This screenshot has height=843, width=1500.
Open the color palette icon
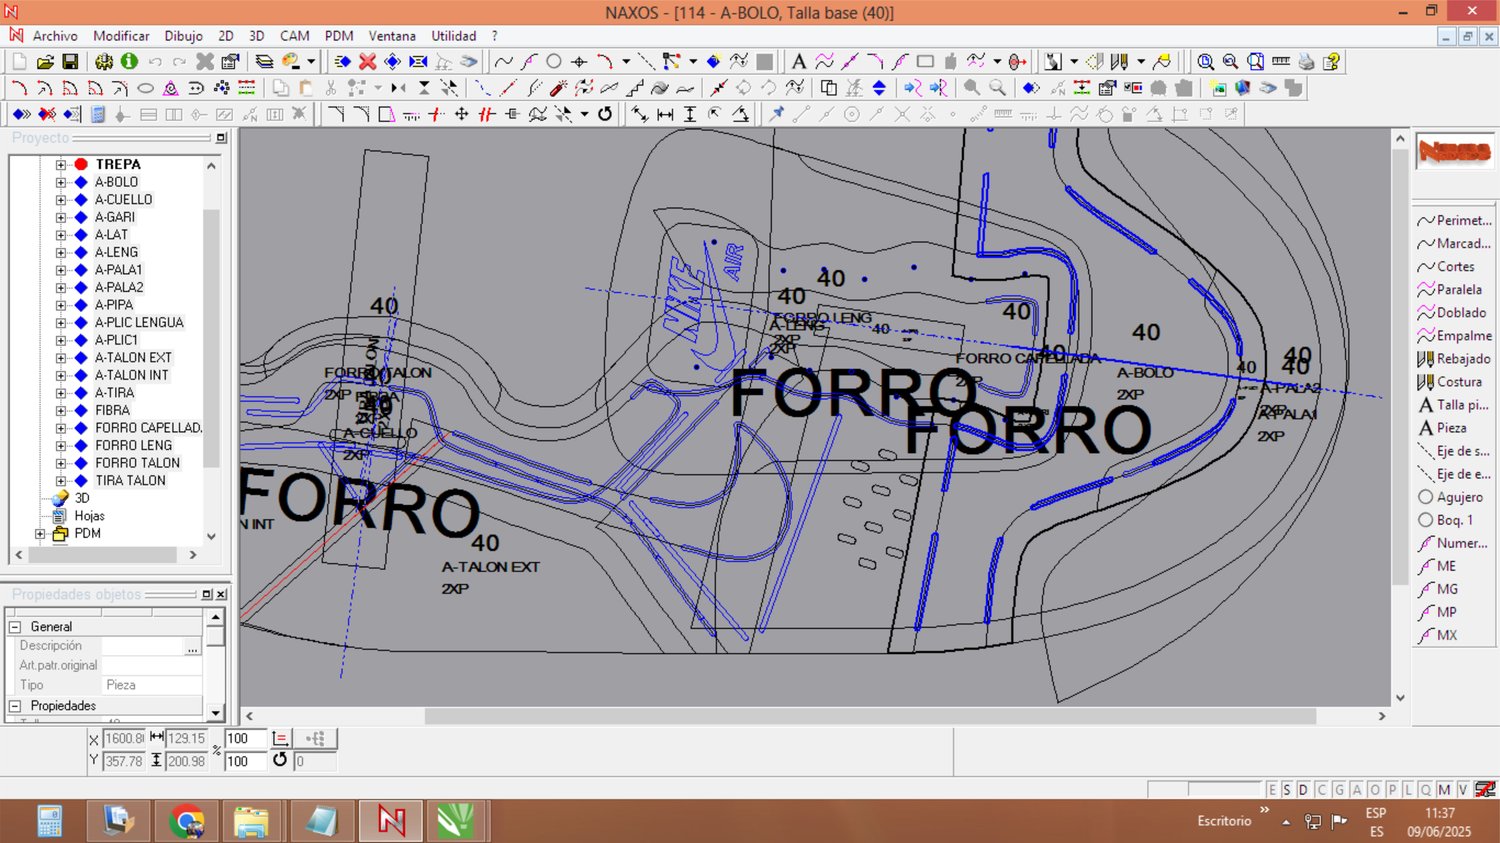point(291,62)
